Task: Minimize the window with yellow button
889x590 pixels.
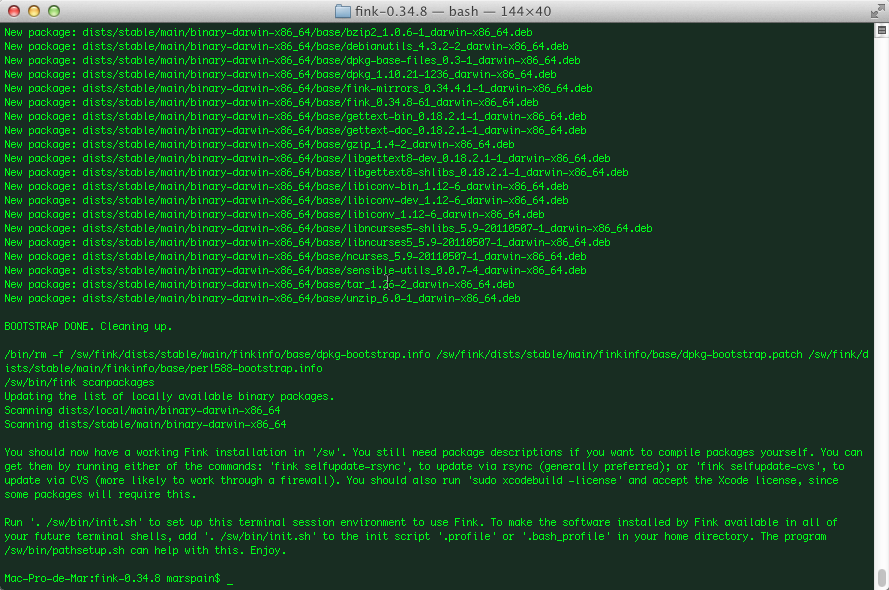Action: tap(32, 12)
